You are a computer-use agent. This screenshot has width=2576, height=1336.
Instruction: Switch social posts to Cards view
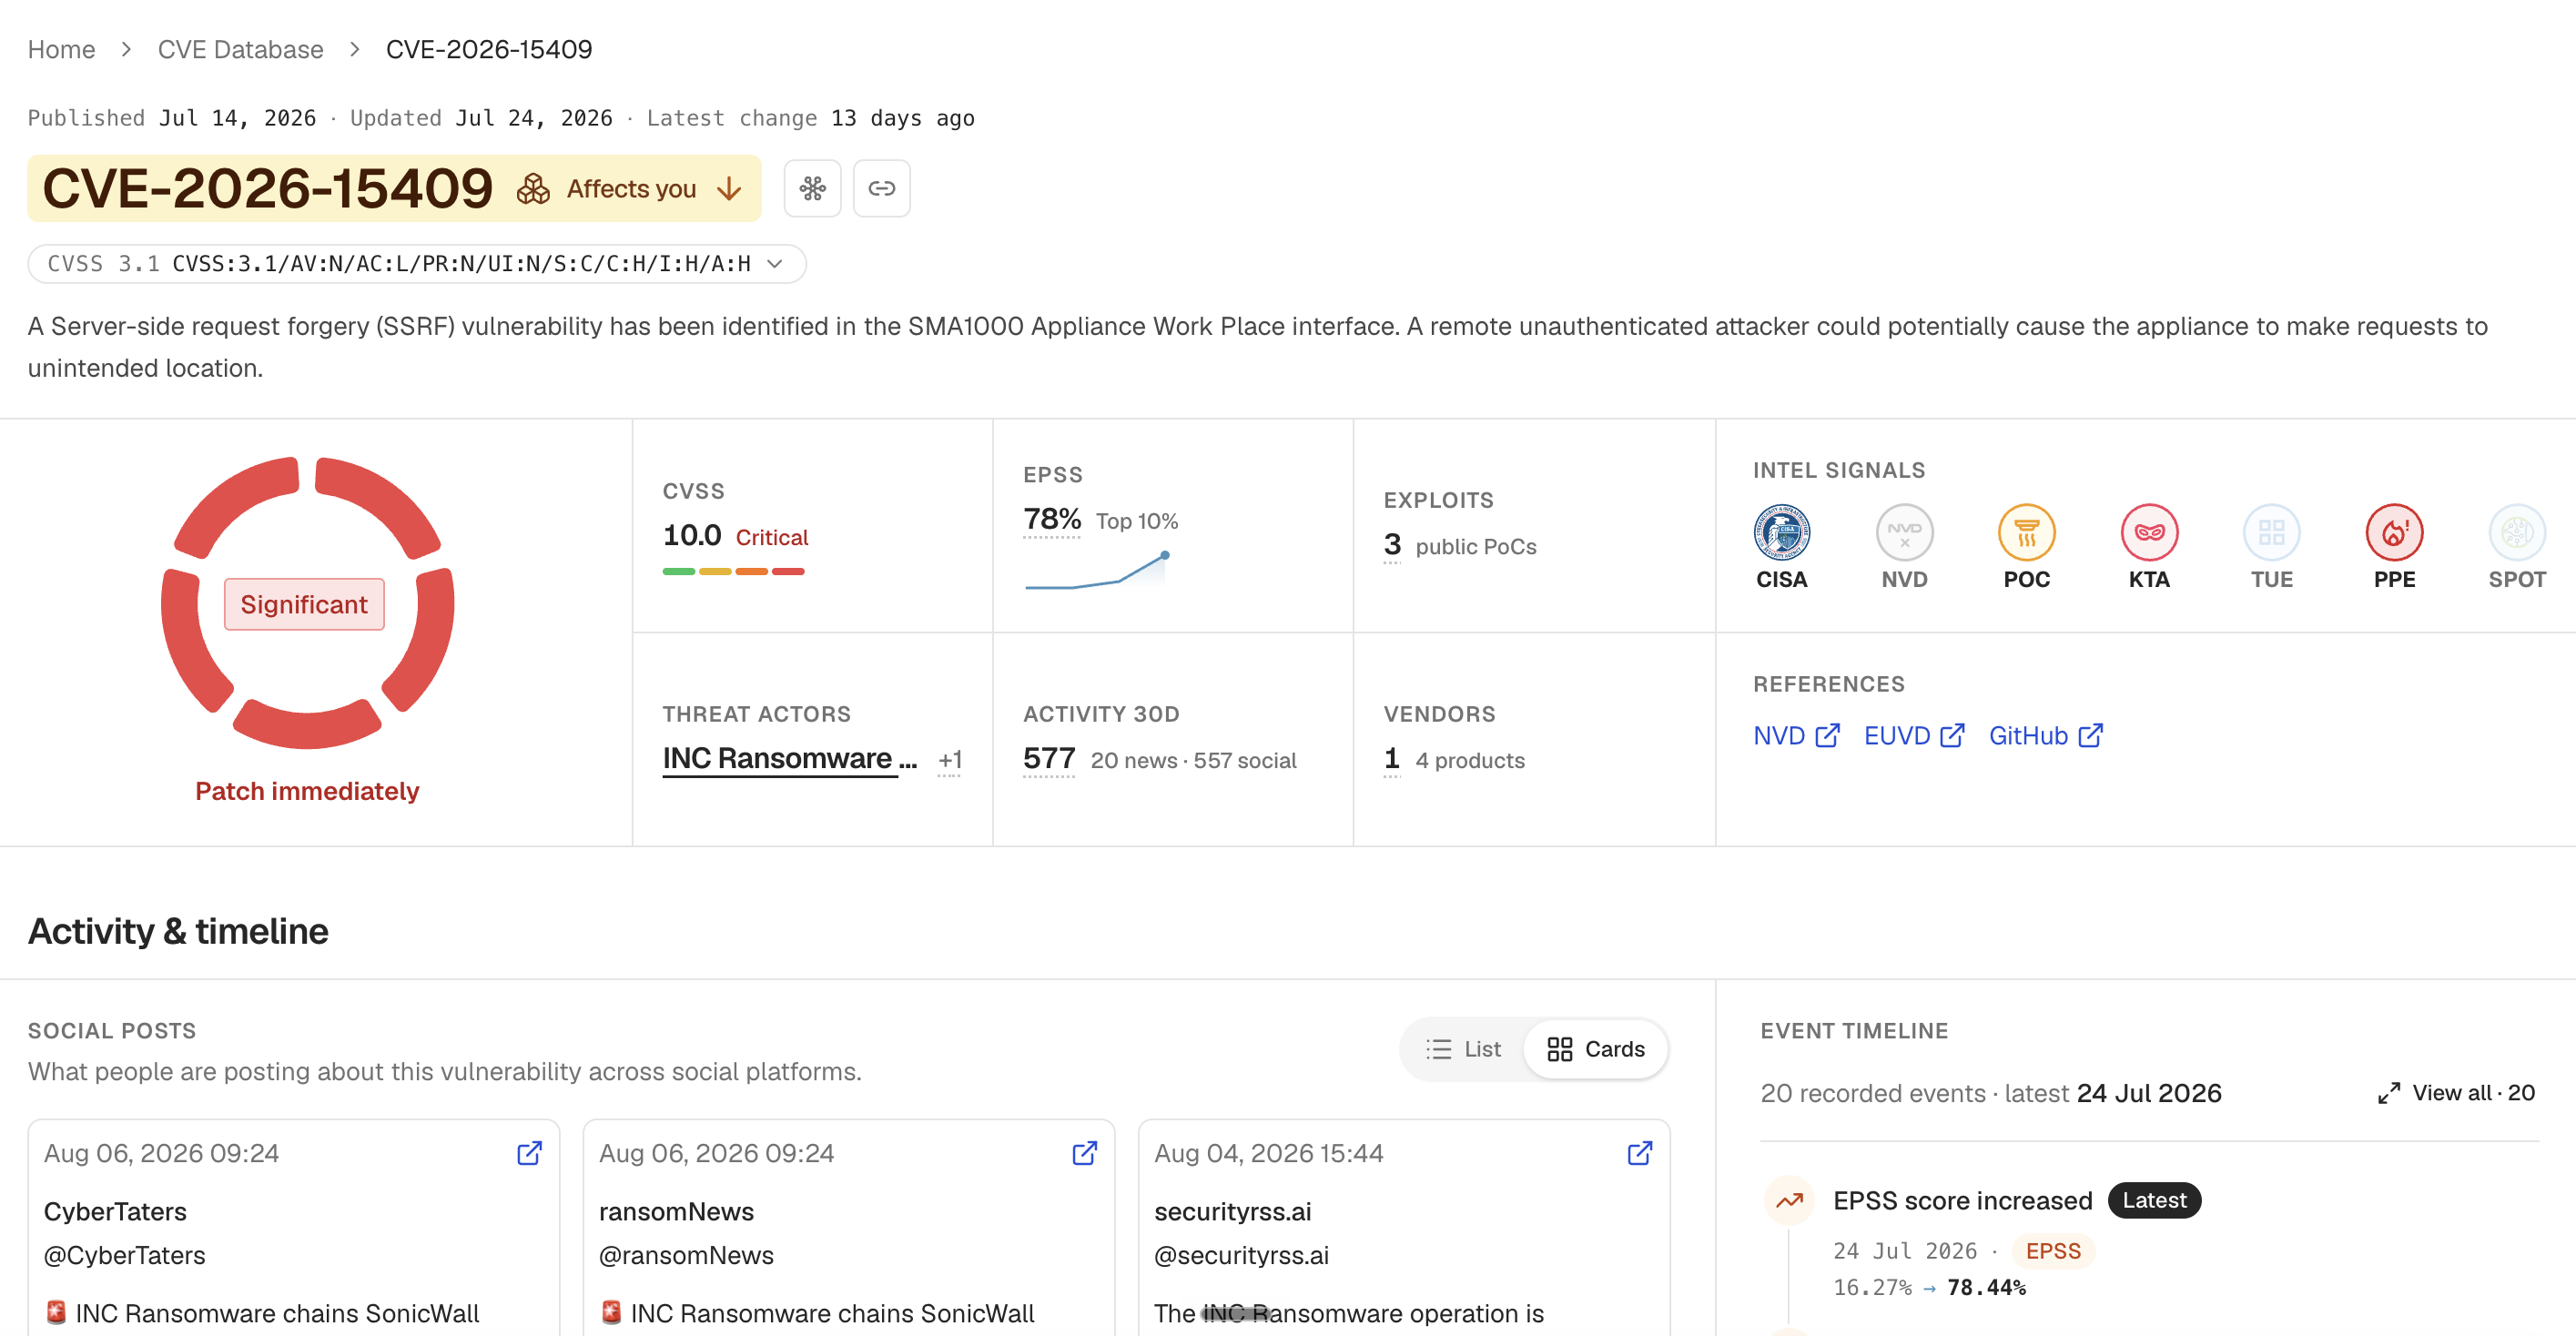(1595, 1049)
